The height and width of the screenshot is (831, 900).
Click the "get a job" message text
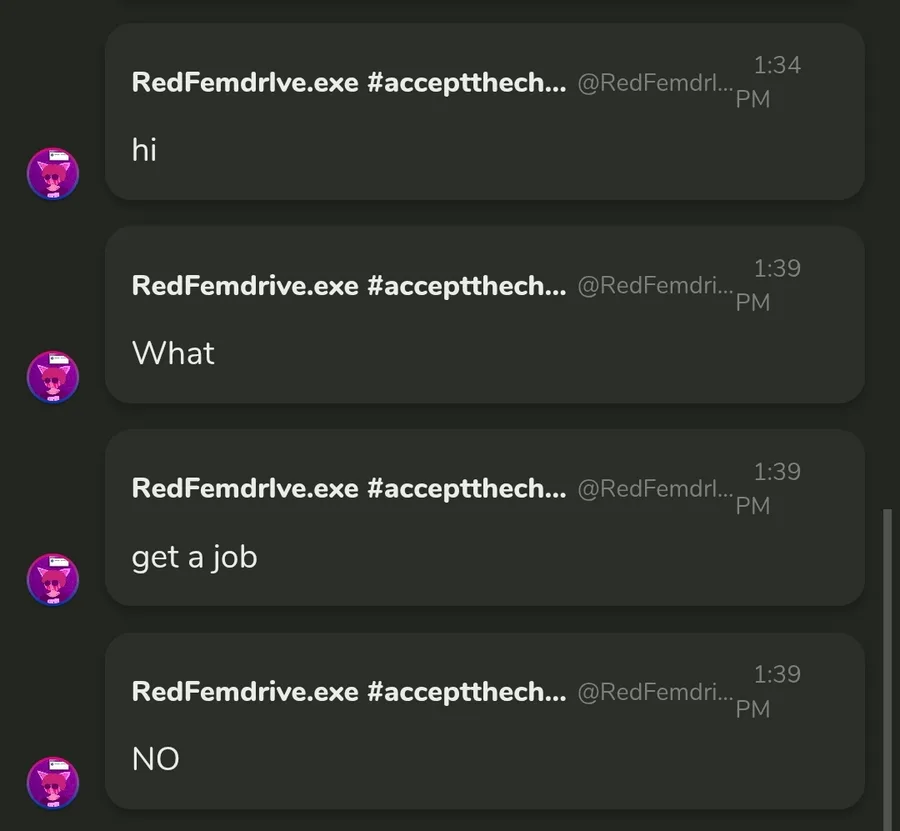(x=195, y=557)
